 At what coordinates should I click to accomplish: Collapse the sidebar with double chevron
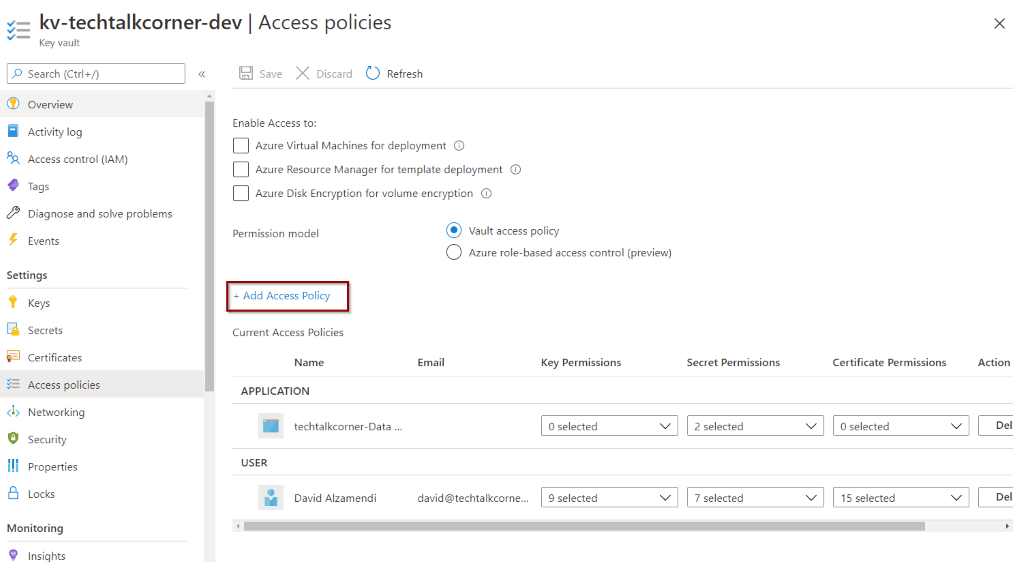click(202, 74)
